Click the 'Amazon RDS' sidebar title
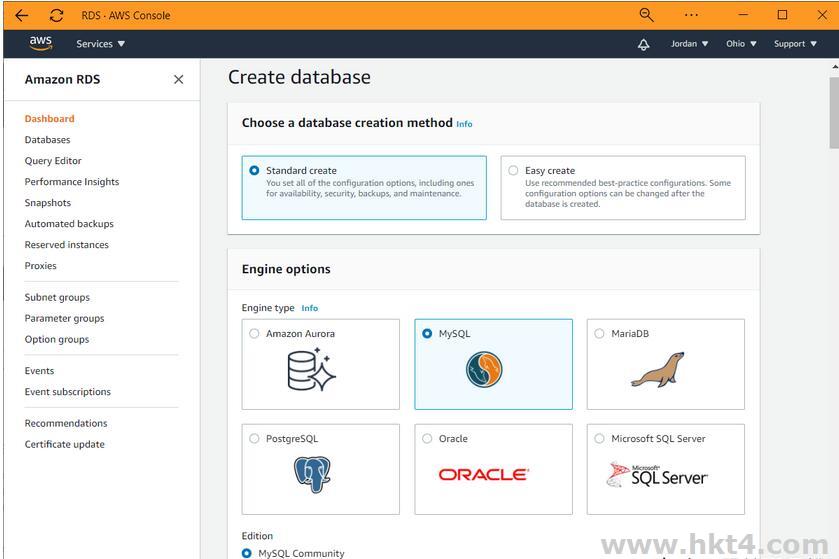Image resolution: width=839 pixels, height=559 pixels. (x=62, y=79)
